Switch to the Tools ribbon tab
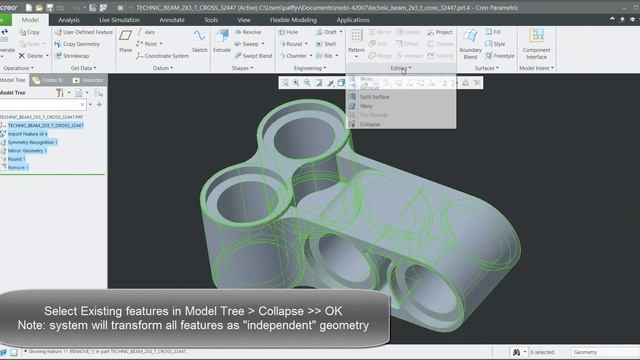Image resolution: width=640 pixels, height=360 pixels. tap(211, 20)
